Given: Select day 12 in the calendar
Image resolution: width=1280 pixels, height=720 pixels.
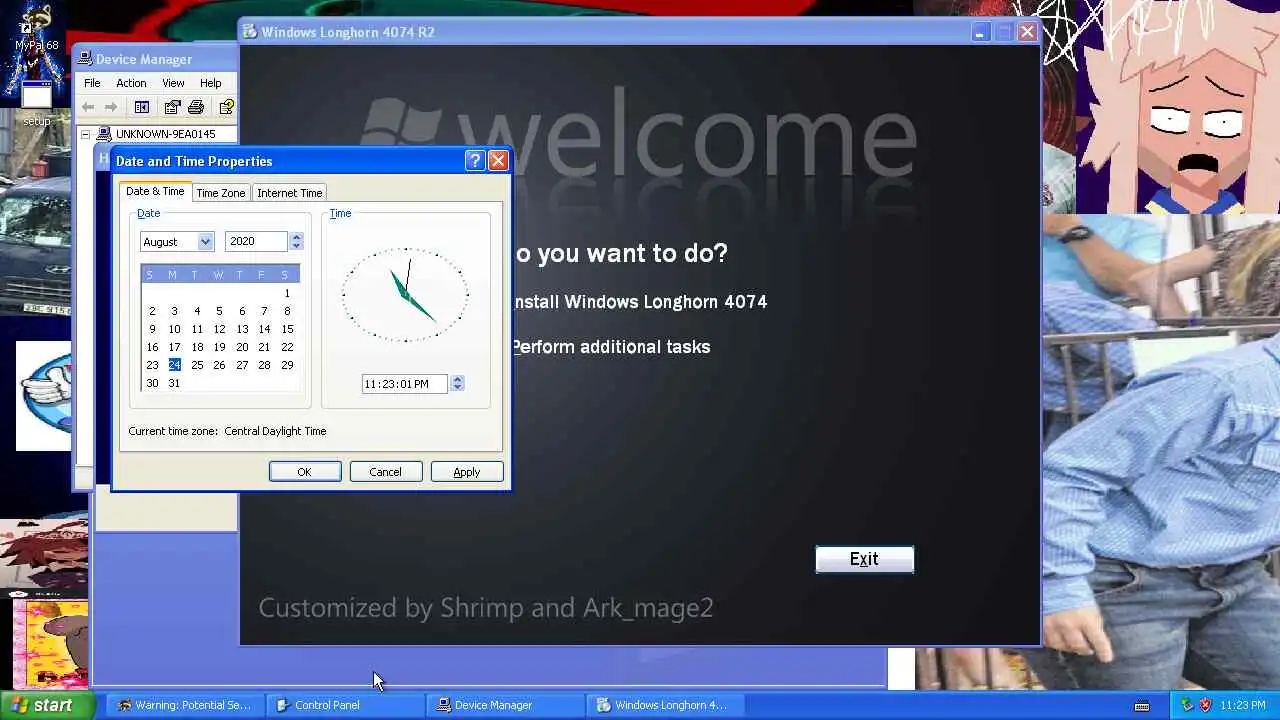Looking at the screenshot, I should [219, 329].
